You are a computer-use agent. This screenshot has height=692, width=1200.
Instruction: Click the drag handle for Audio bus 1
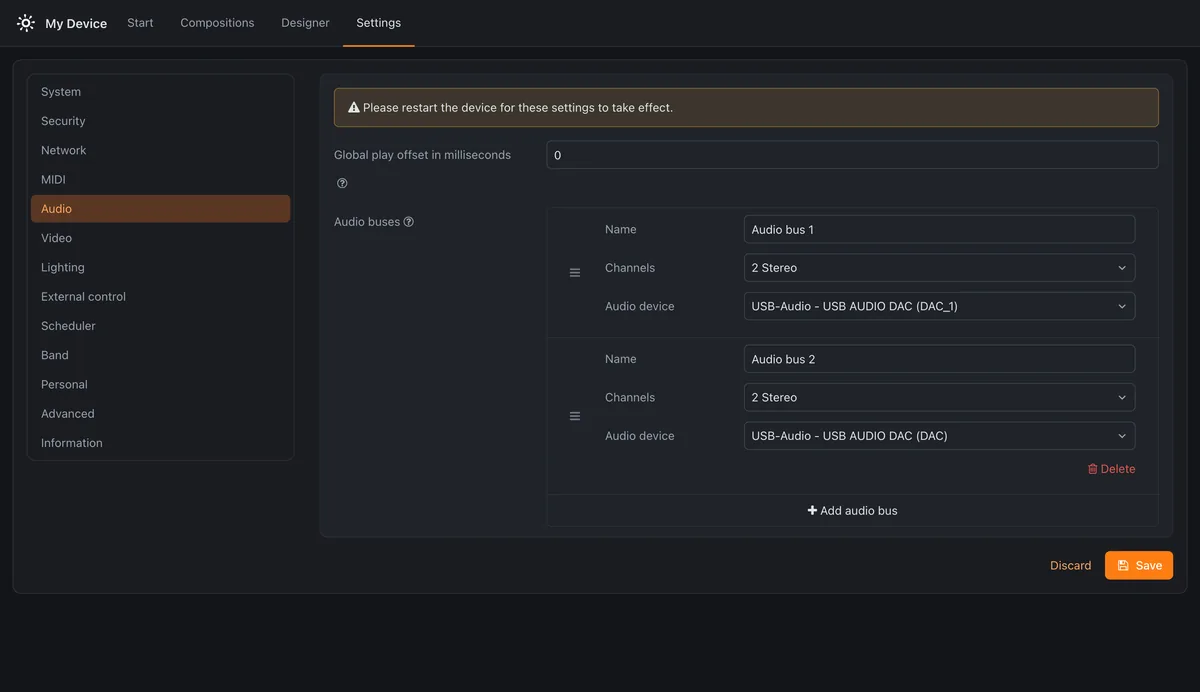pos(575,272)
